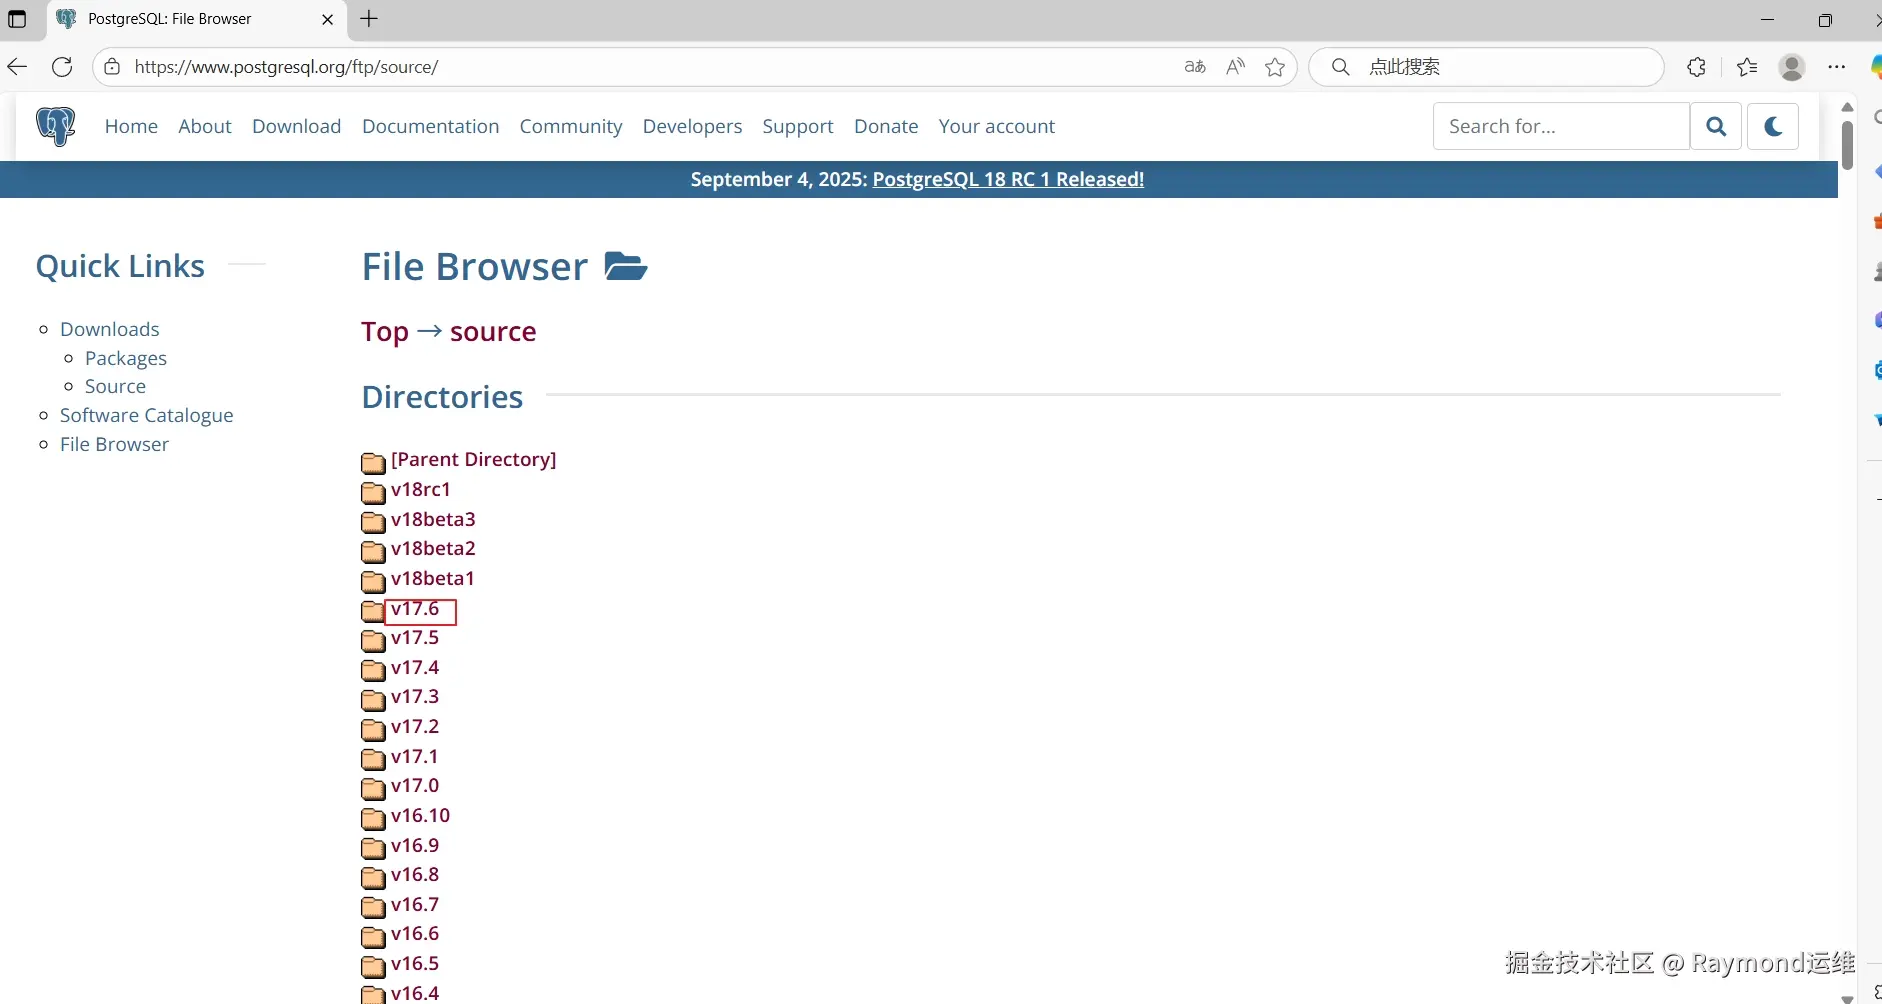Click the v18beta3 folder icon
The width and height of the screenshot is (1882, 1004).
tap(373, 522)
